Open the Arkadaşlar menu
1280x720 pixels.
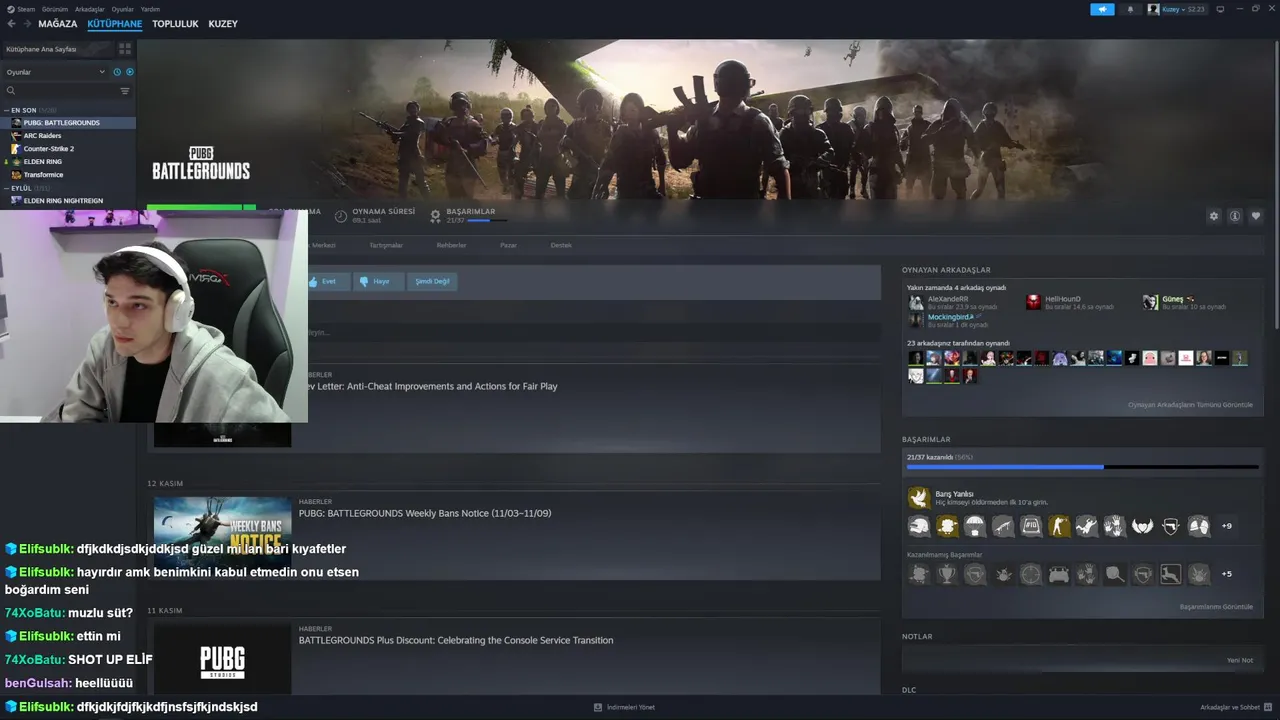point(90,9)
